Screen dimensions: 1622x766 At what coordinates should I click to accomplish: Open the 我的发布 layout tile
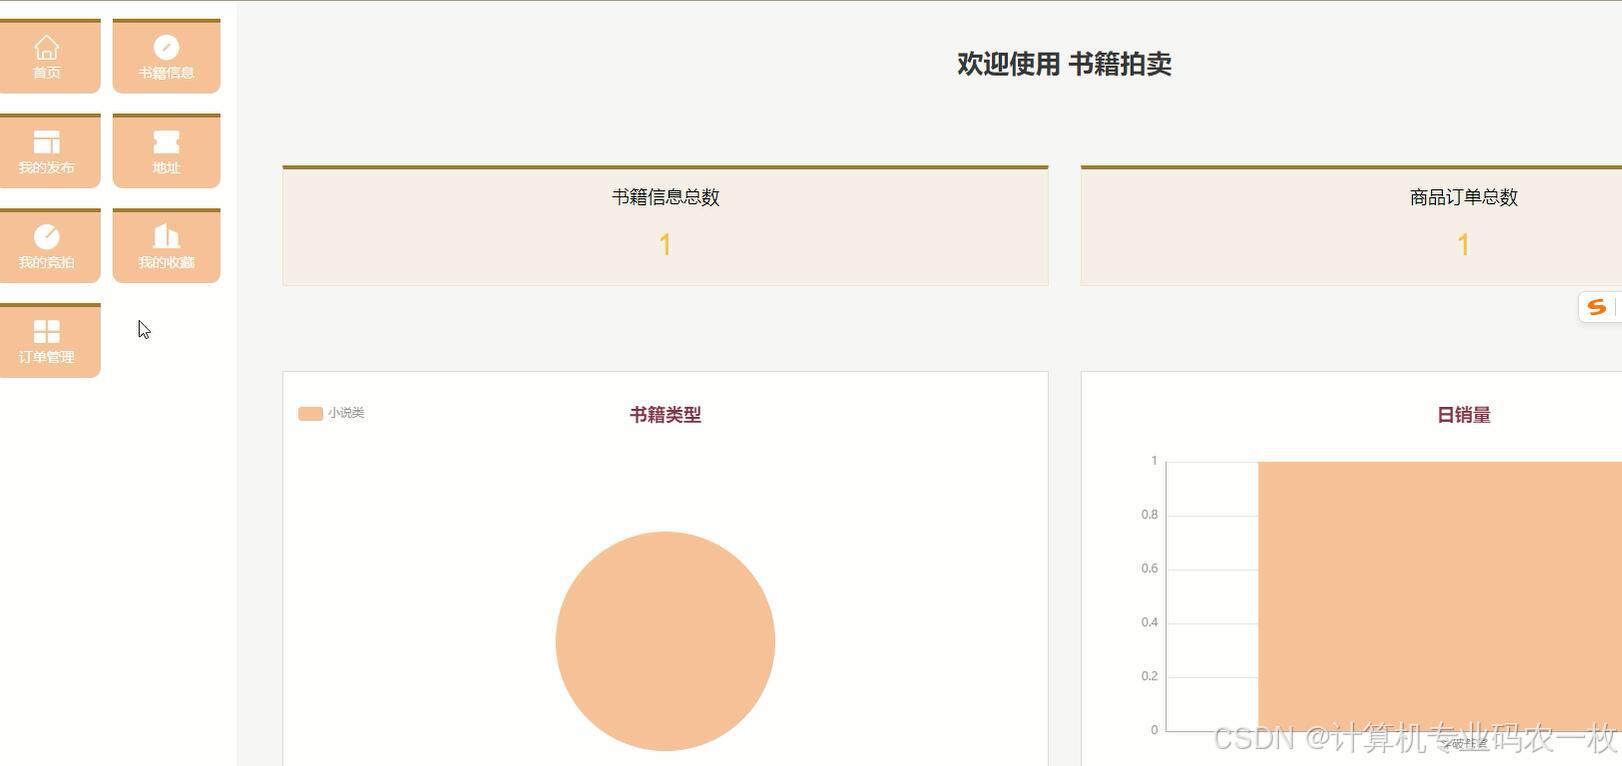[48, 151]
